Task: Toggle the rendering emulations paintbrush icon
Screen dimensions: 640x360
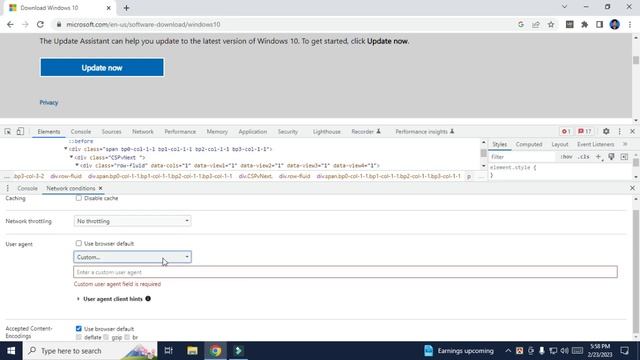Action: (x=611, y=157)
